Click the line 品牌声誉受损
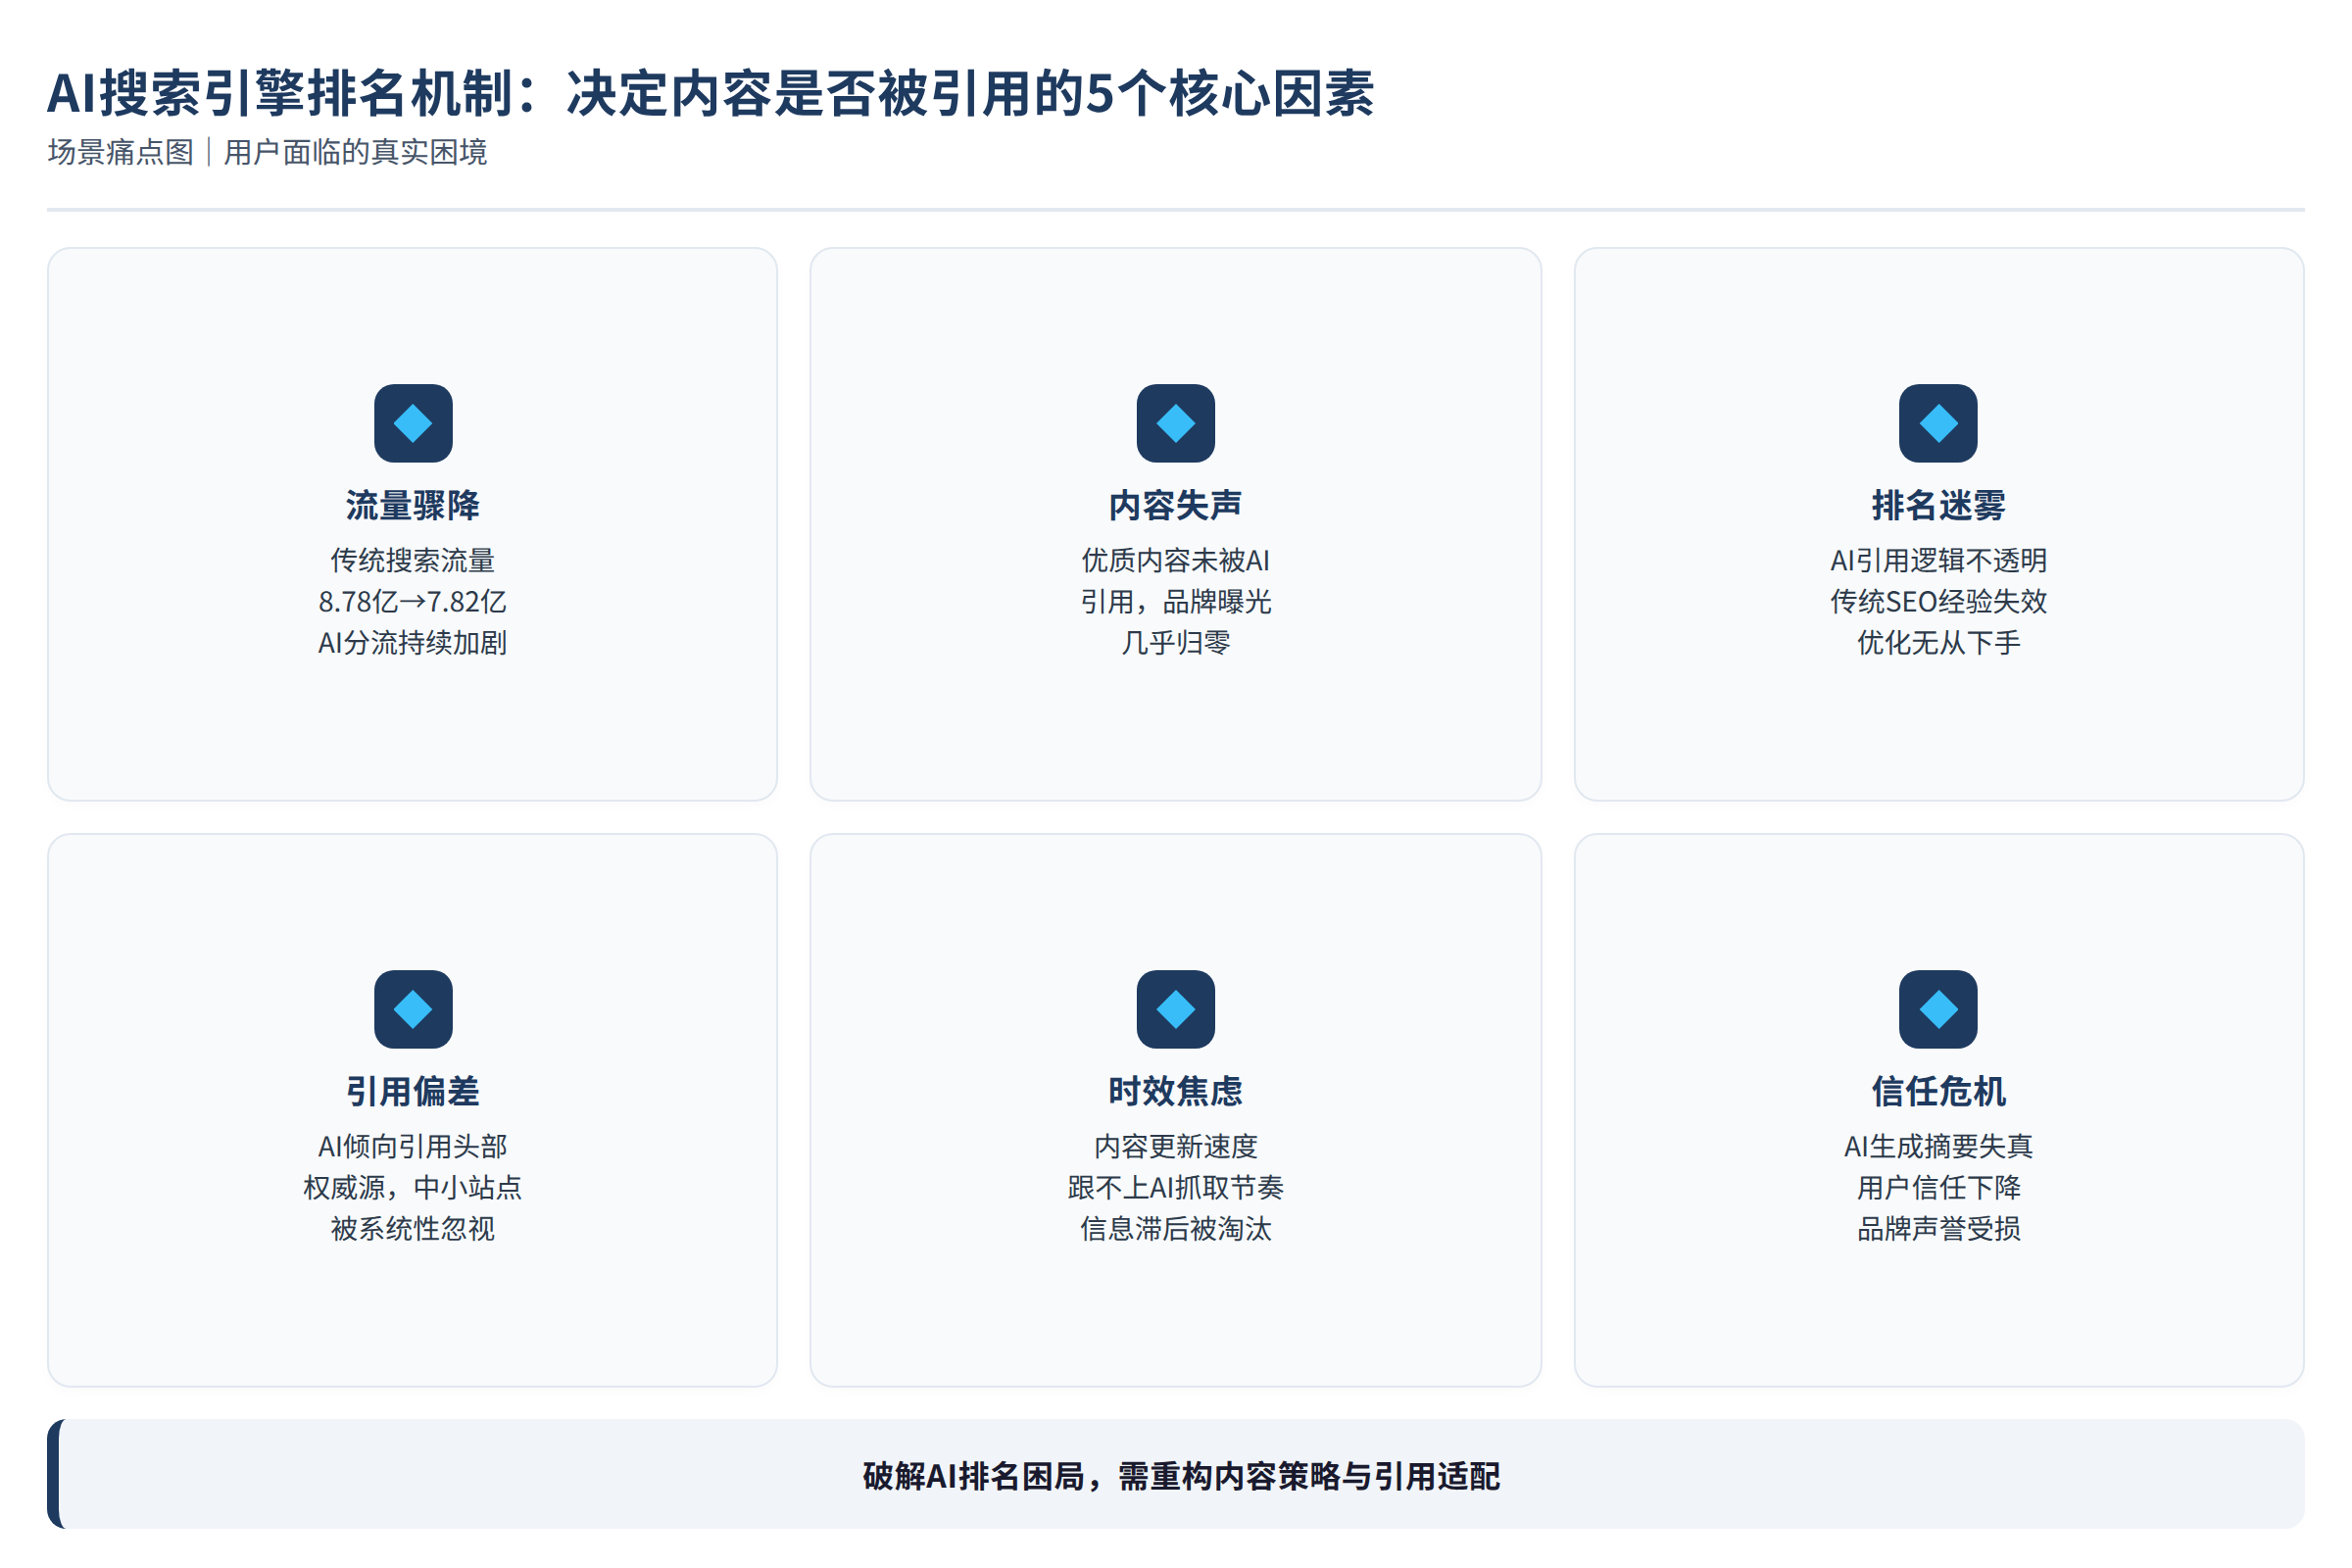The width and height of the screenshot is (2352, 1568). [x=1938, y=1229]
